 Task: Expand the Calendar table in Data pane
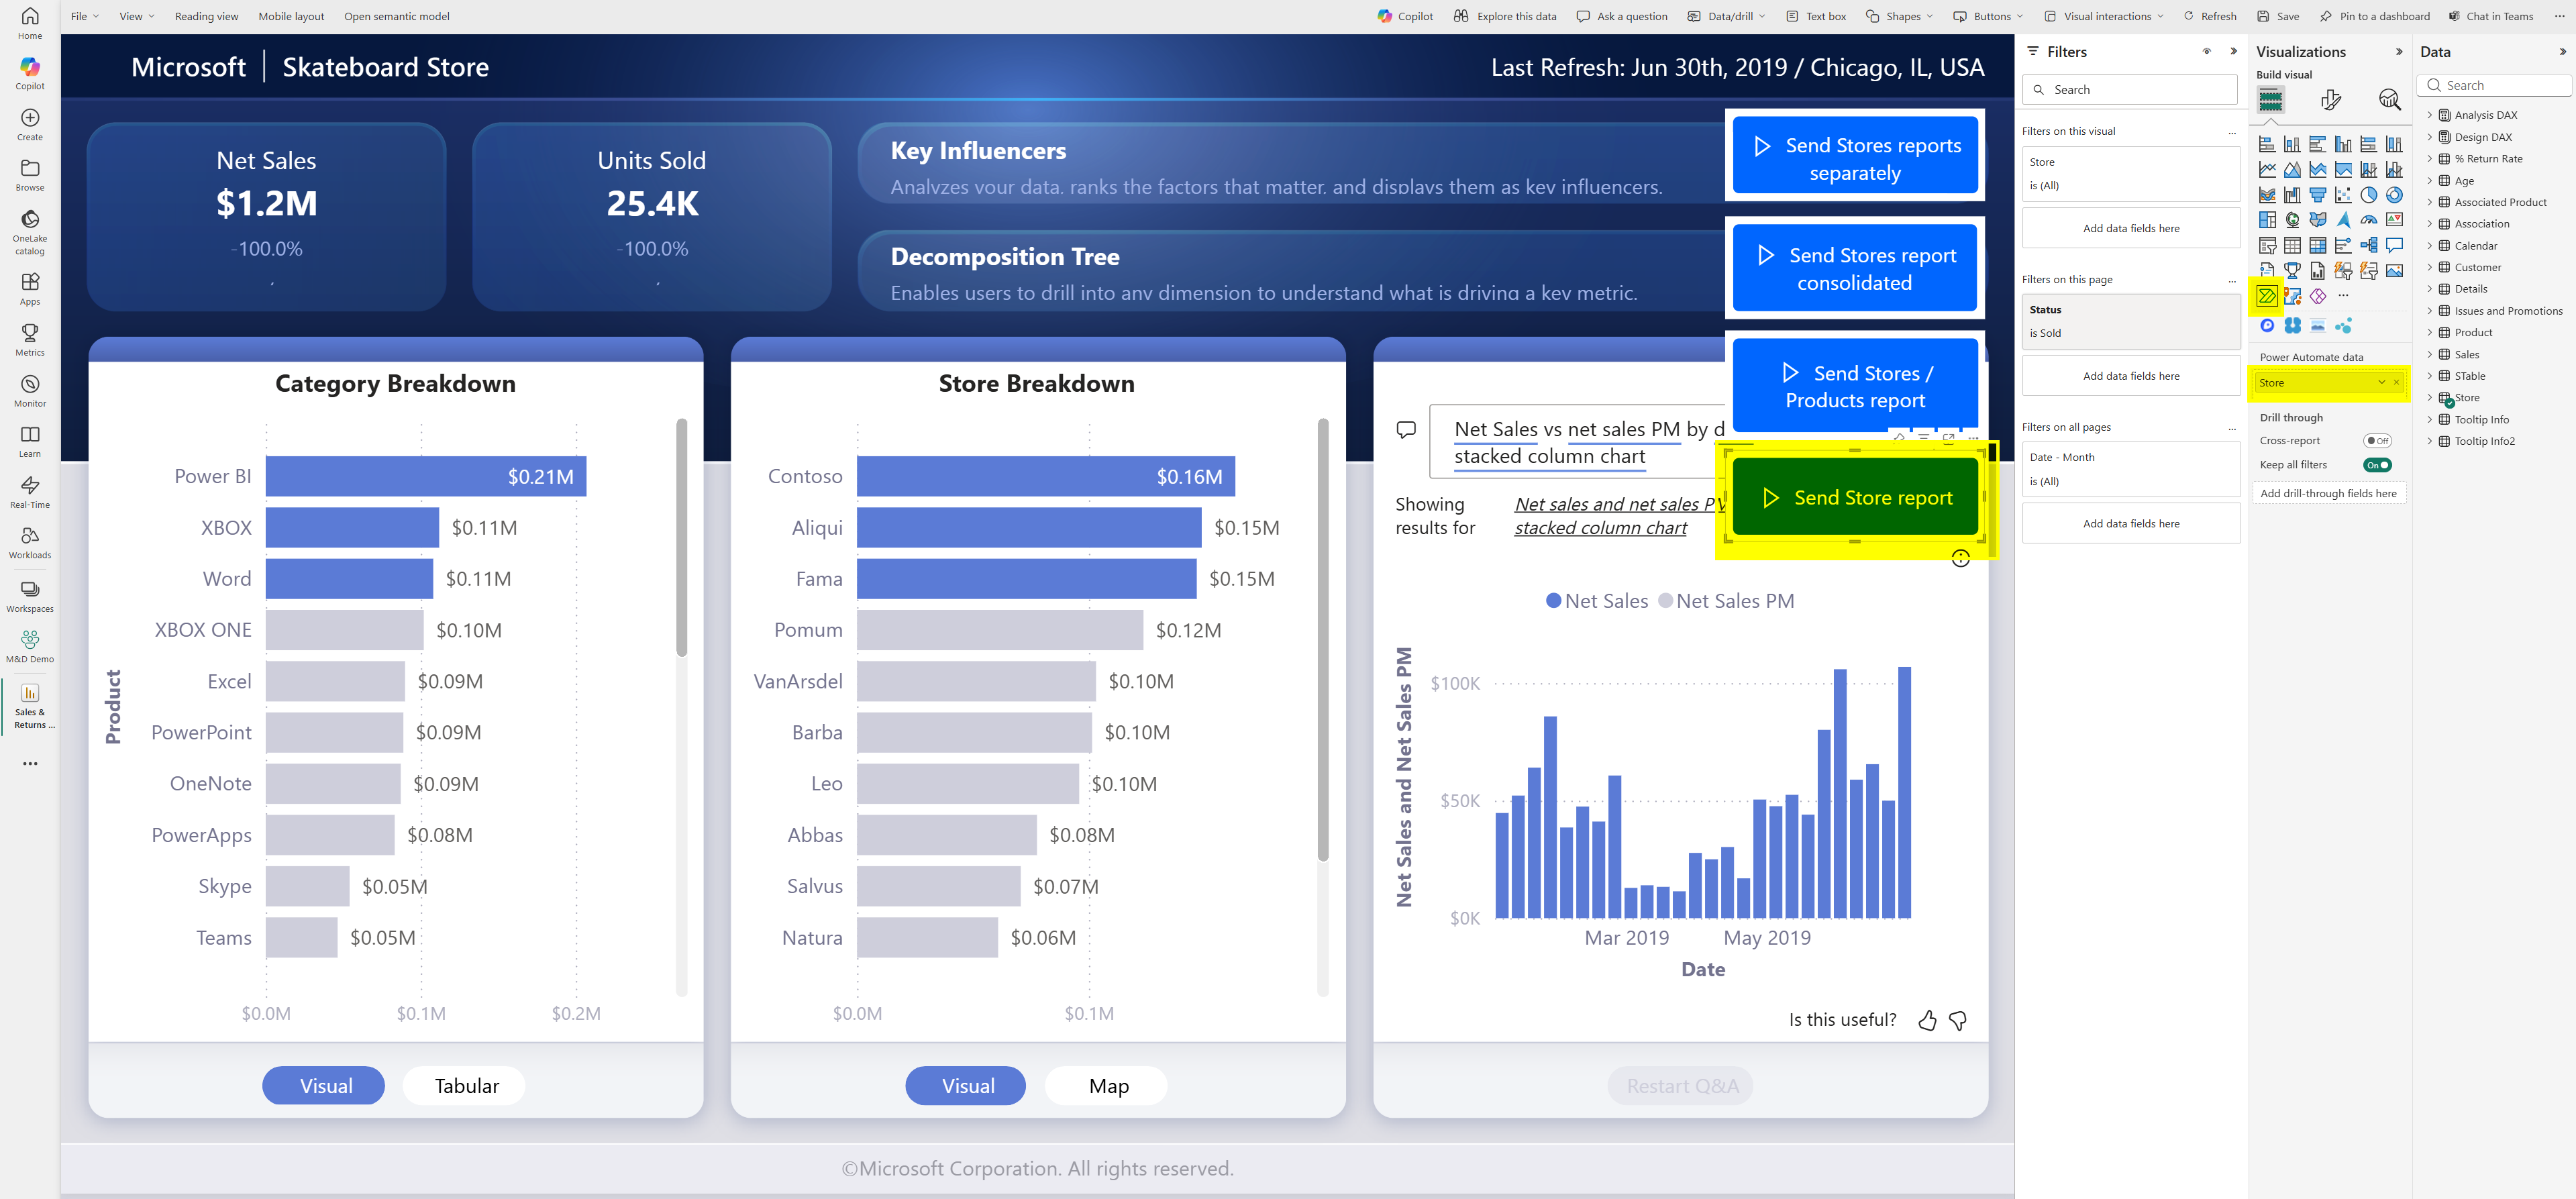(2429, 246)
